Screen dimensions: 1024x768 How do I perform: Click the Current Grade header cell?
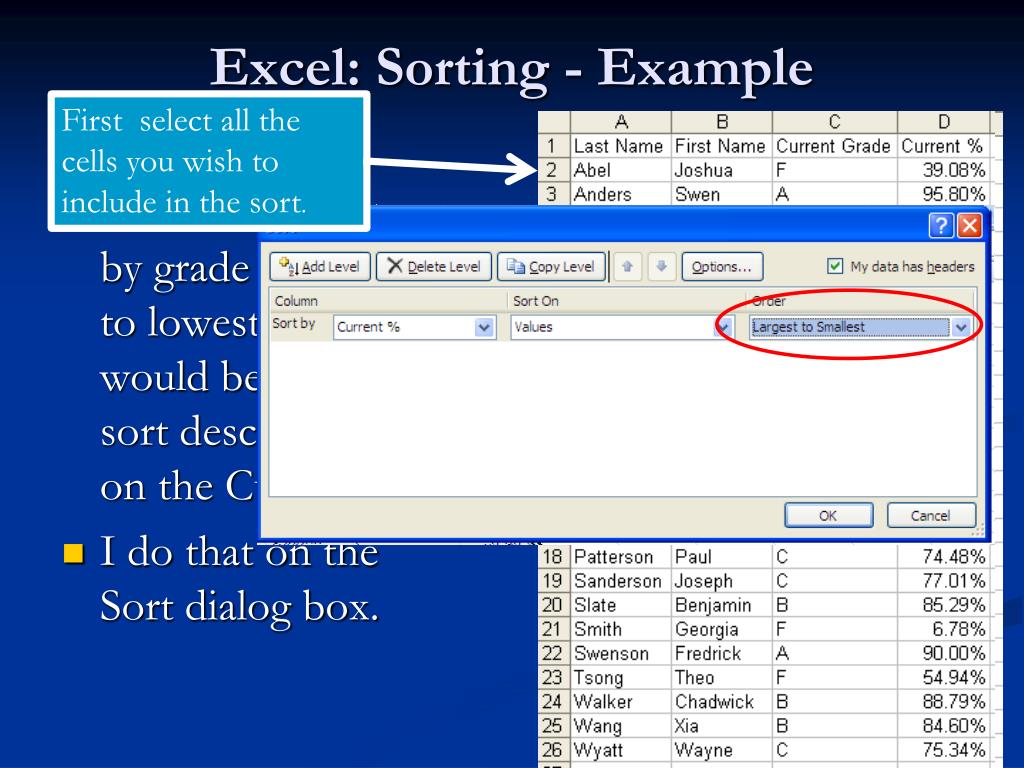coord(835,146)
